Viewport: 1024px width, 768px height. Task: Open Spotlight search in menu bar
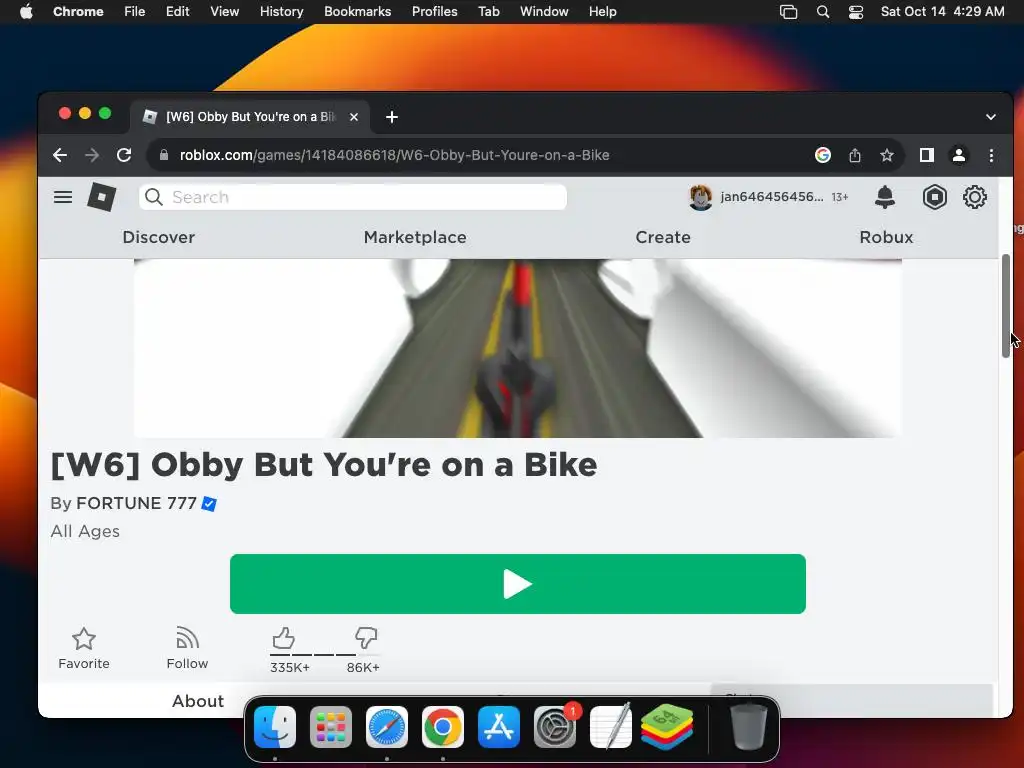[x=823, y=12]
